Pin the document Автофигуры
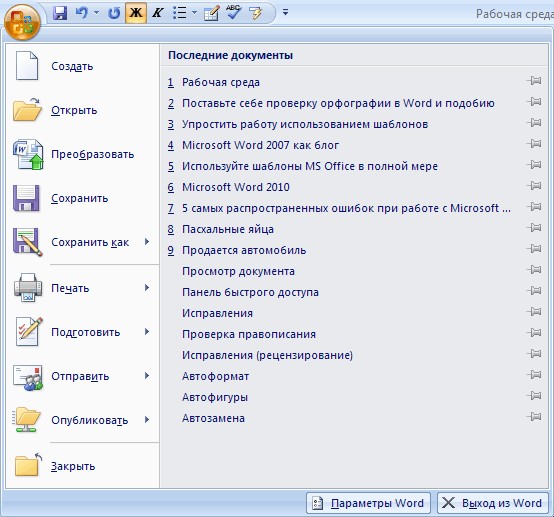 point(534,396)
